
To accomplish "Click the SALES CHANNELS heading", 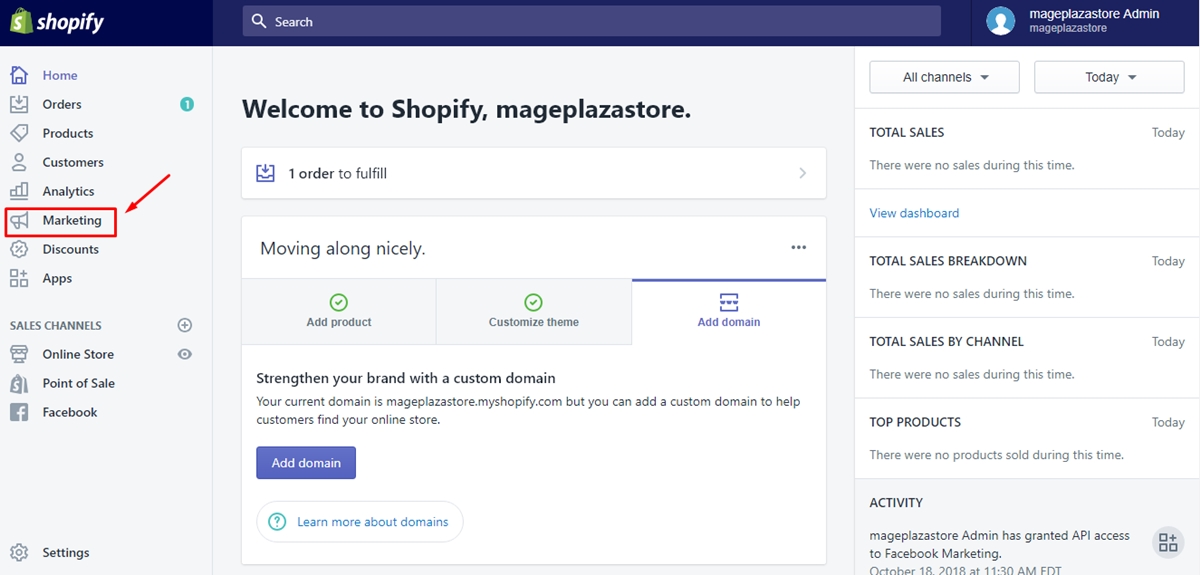I will [56, 325].
